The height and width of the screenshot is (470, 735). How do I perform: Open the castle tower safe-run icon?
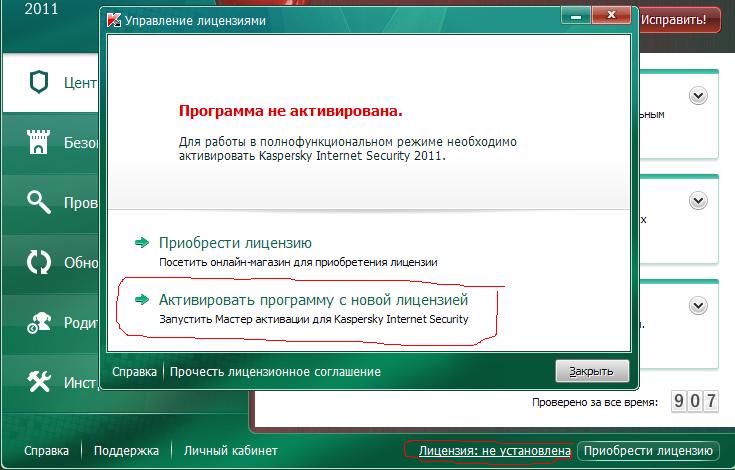38,142
